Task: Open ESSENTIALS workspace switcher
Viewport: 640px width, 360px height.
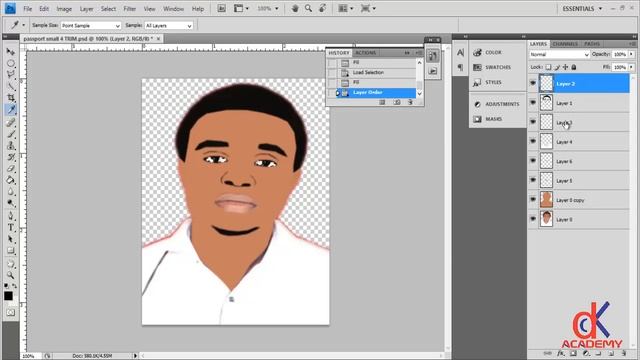Action: tap(582, 9)
